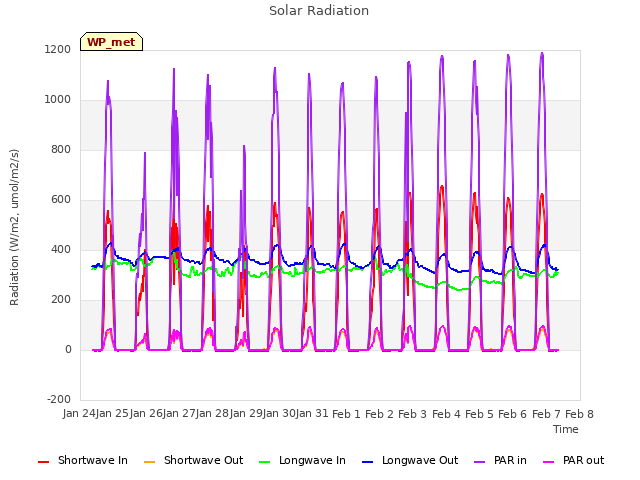Click the orange Shortwave Out legend swatch

click(x=150, y=462)
